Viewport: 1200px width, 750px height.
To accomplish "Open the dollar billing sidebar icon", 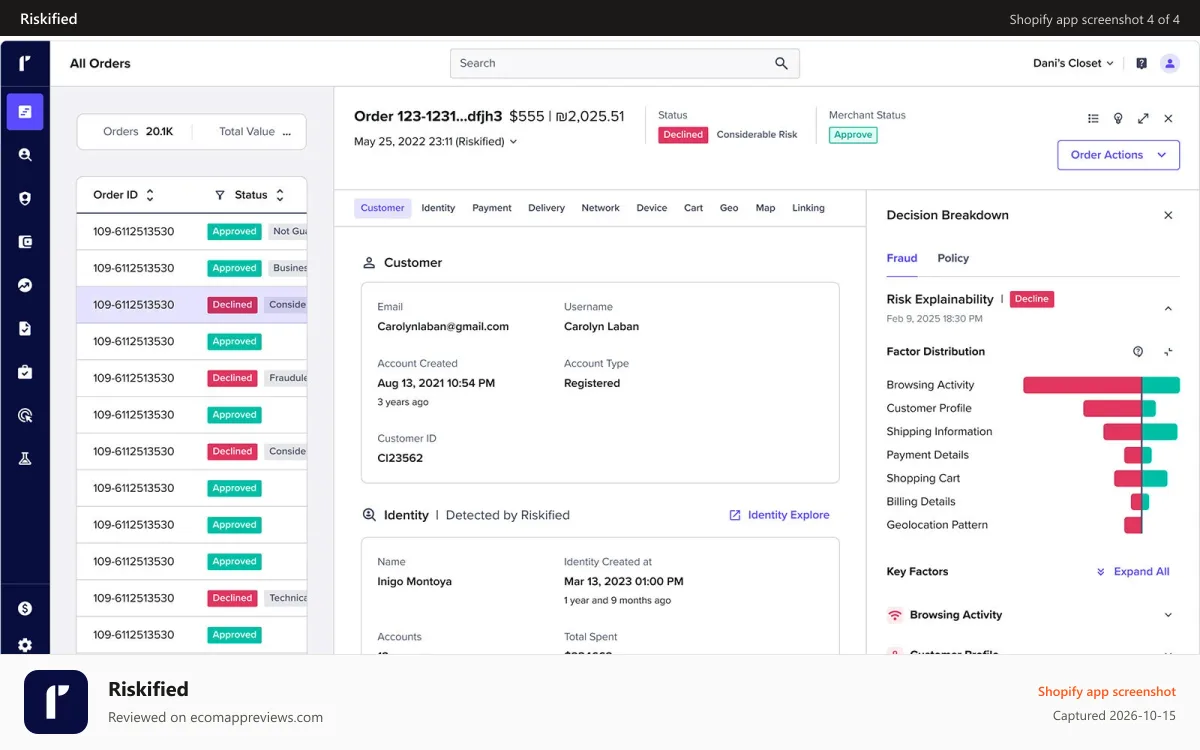I will click(x=25, y=608).
